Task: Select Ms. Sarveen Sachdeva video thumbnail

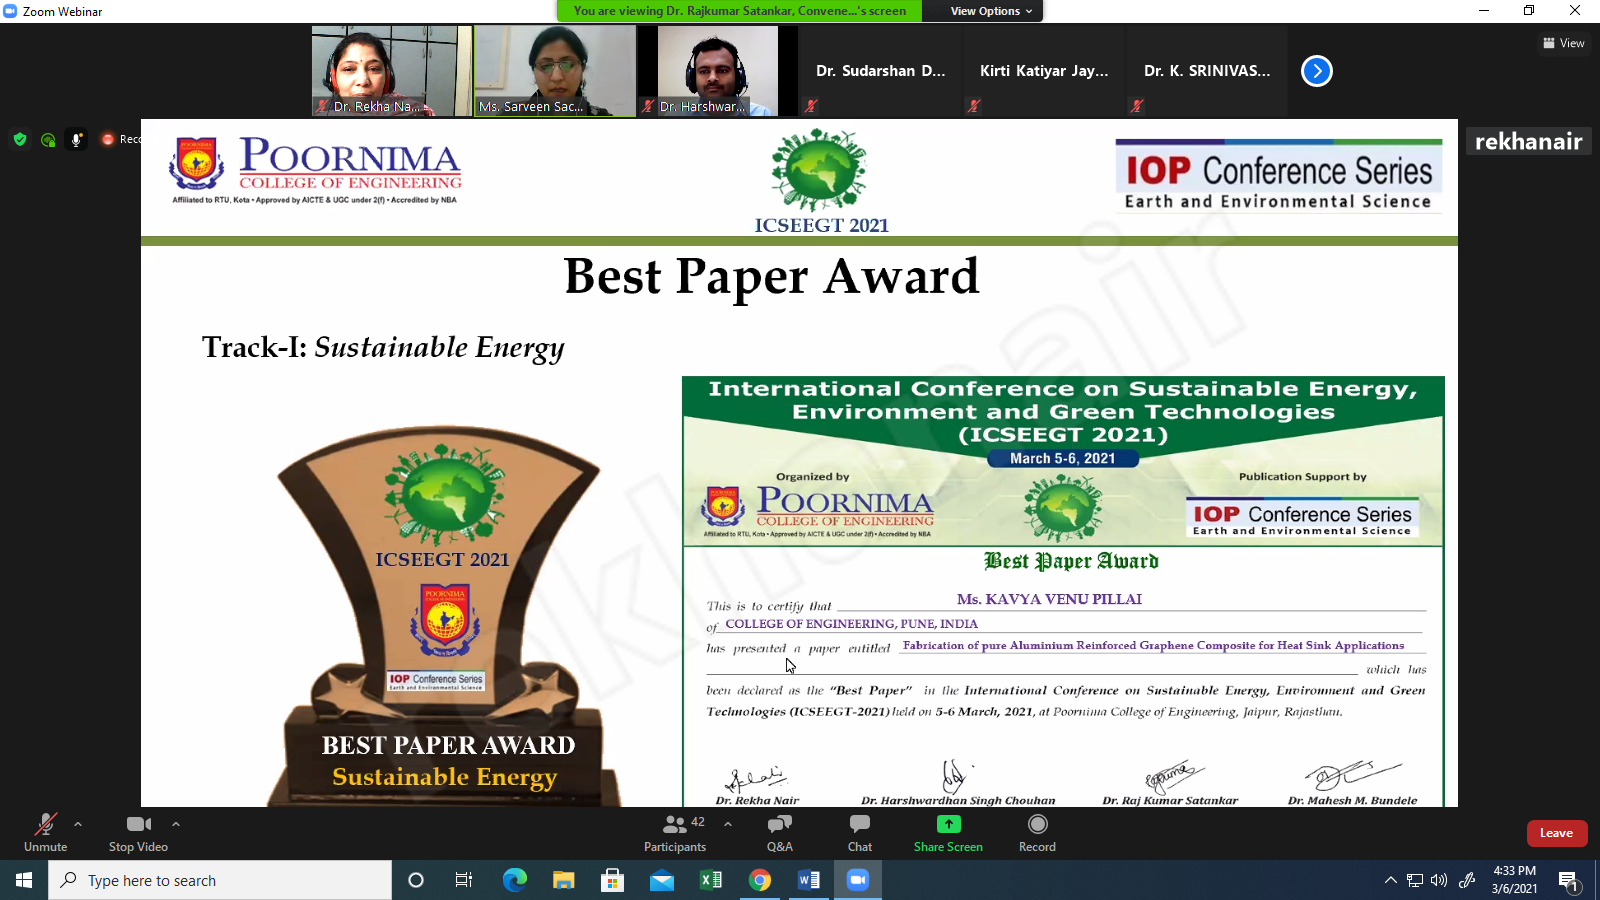Action: (555, 71)
